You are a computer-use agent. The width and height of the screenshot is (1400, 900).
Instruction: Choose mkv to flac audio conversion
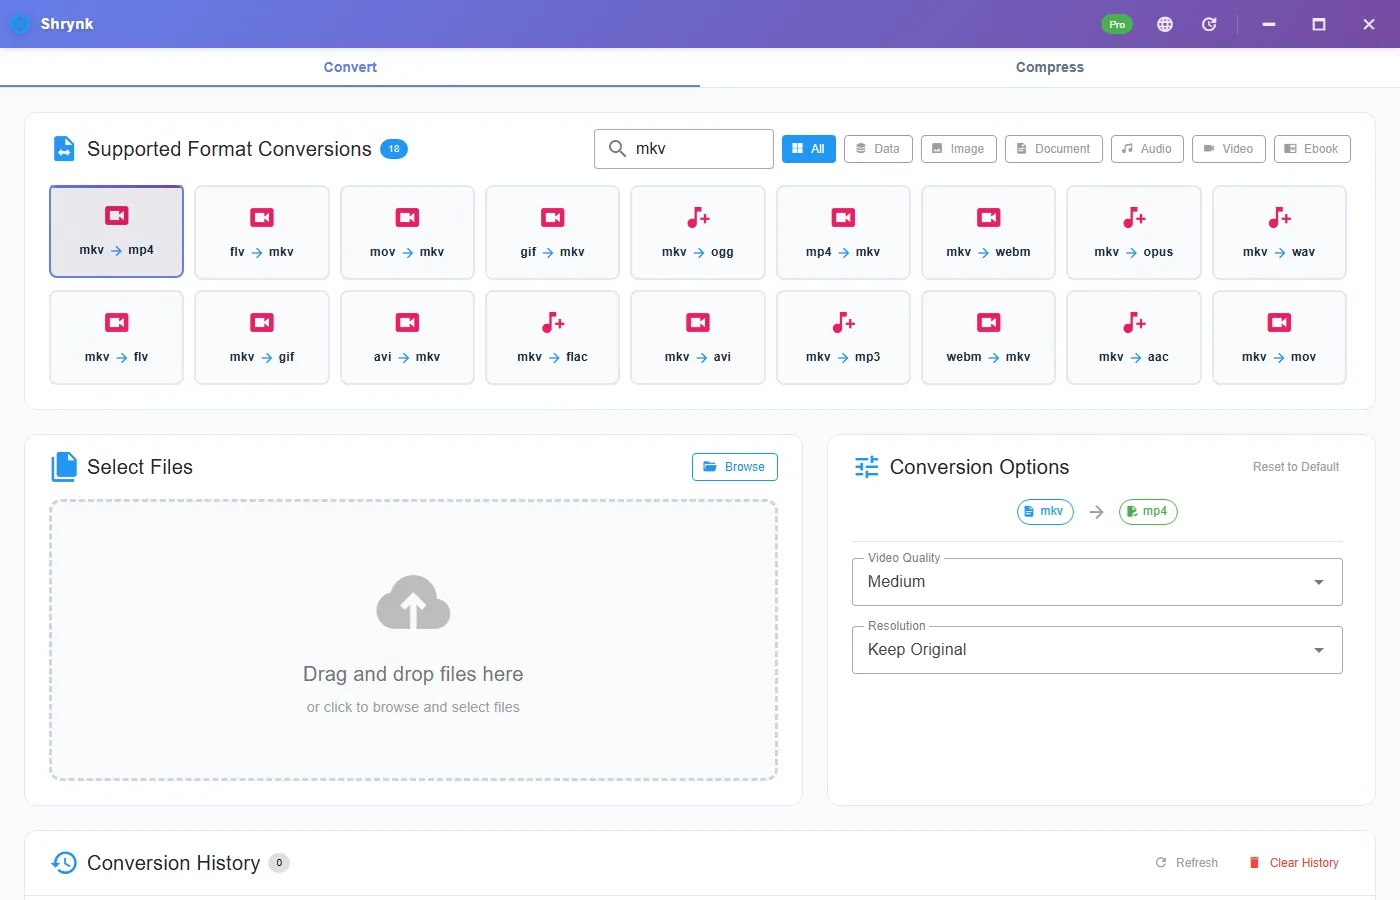click(552, 337)
